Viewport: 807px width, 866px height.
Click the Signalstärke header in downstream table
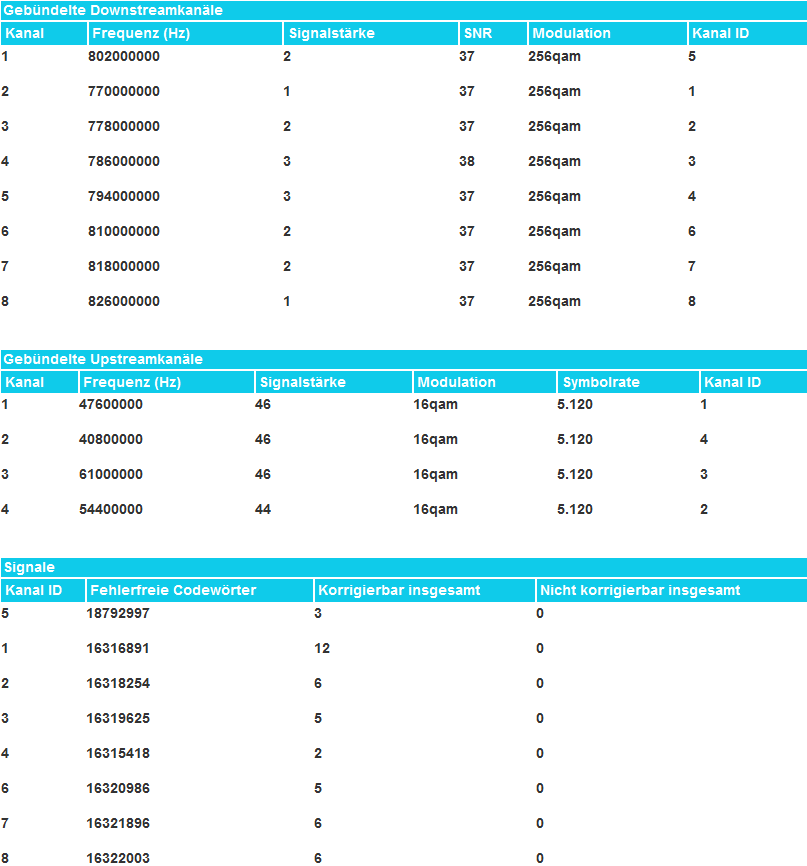[332, 33]
